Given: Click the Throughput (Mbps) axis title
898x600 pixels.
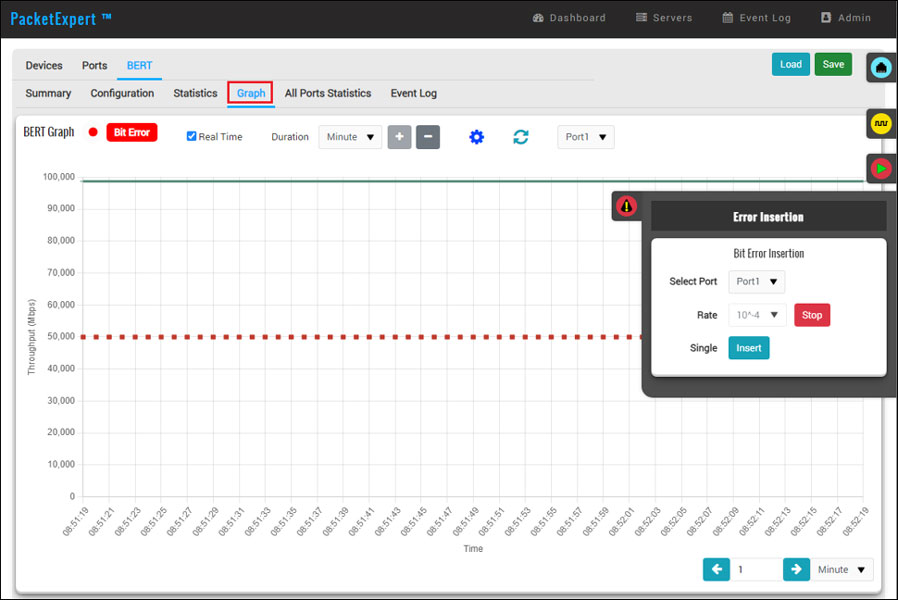Looking at the screenshot, I should pos(31,337).
